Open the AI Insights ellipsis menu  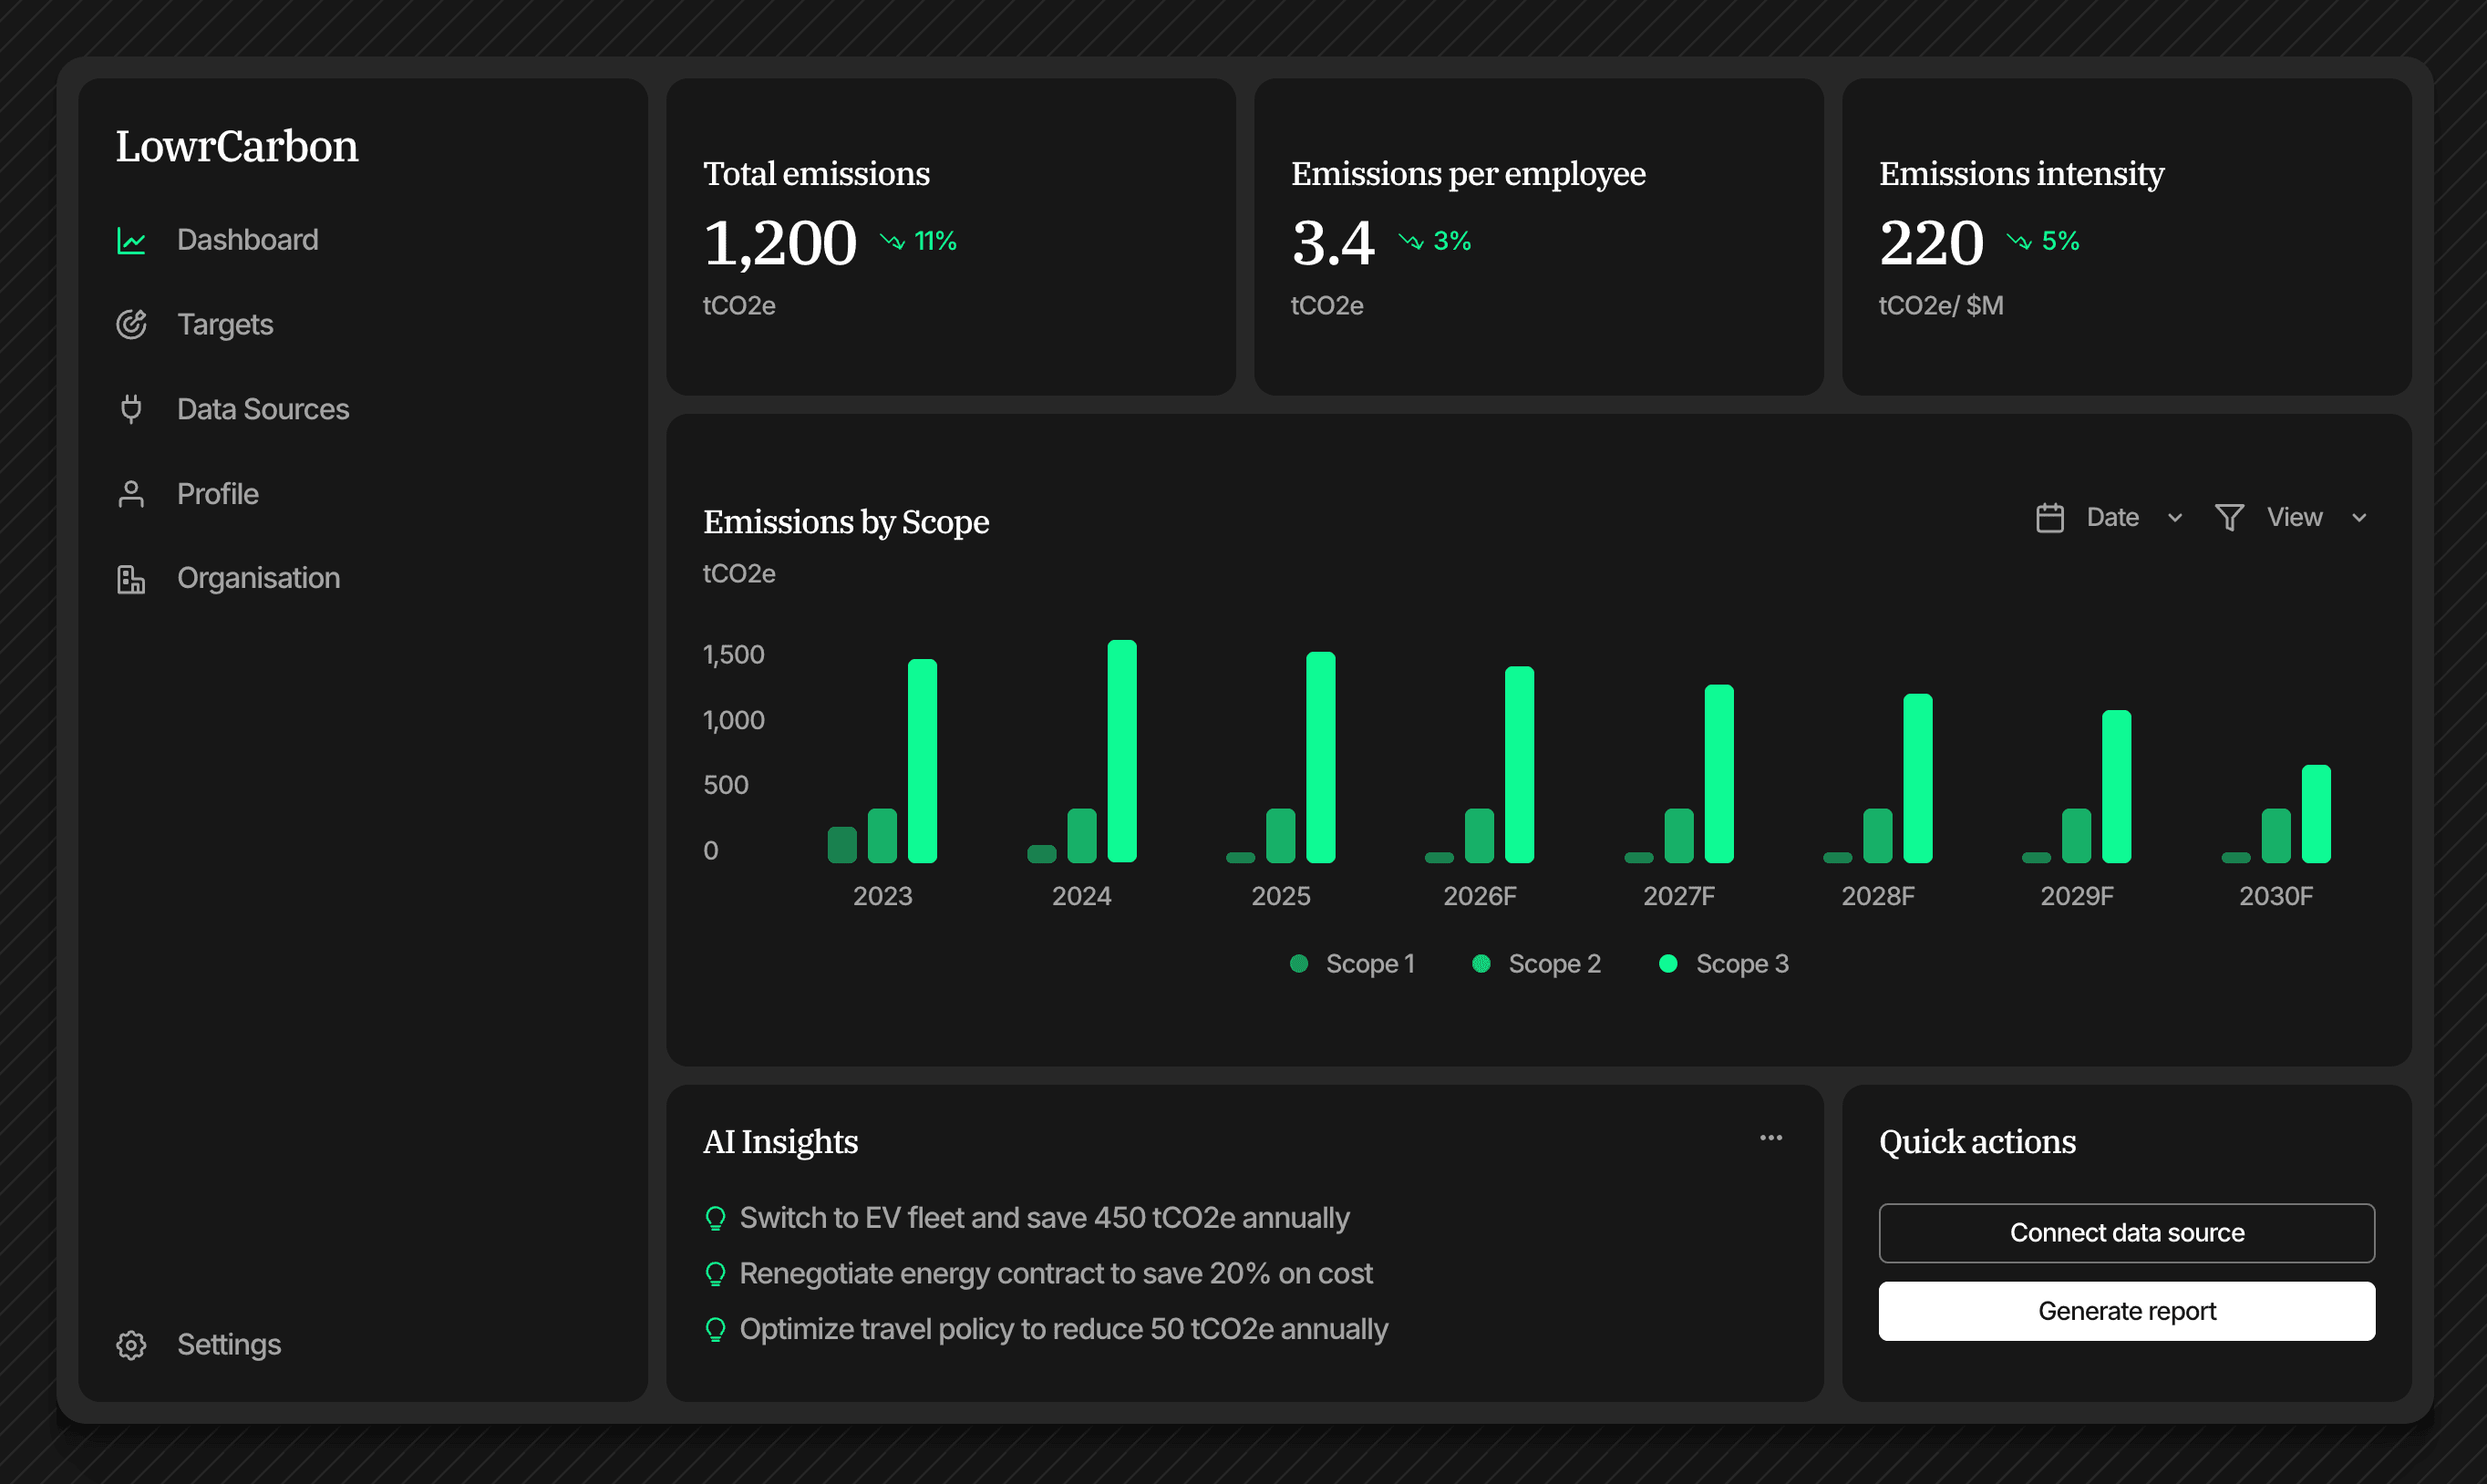[x=1770, y=1137]
